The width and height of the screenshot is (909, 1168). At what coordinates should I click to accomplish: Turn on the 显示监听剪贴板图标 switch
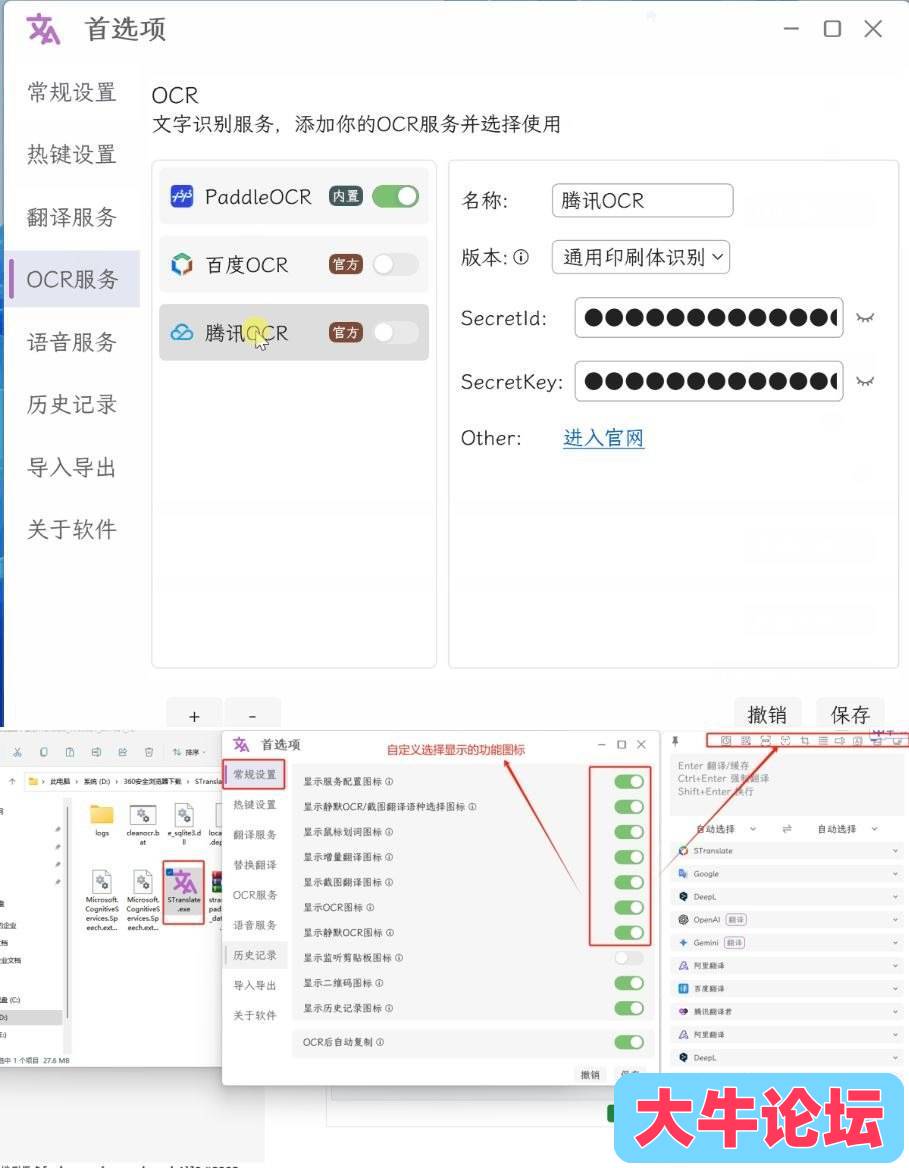click(629, 958)
